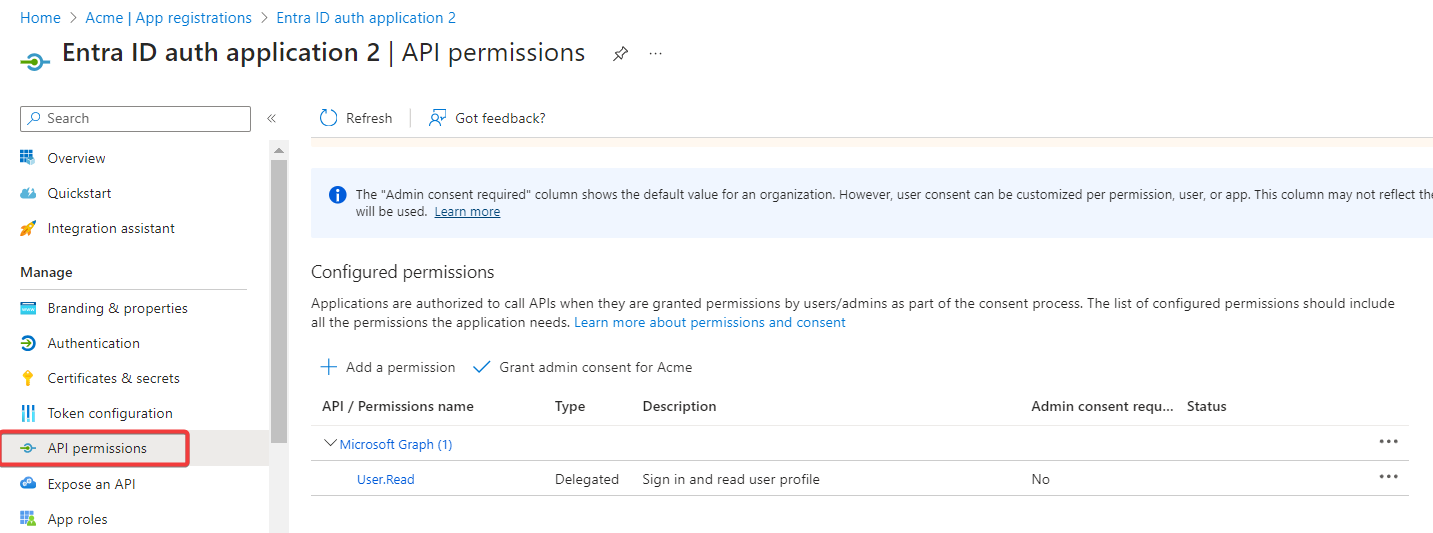Collapse the sidebar with double chevron
1433x533 pixels.
[x=271, y=118]
